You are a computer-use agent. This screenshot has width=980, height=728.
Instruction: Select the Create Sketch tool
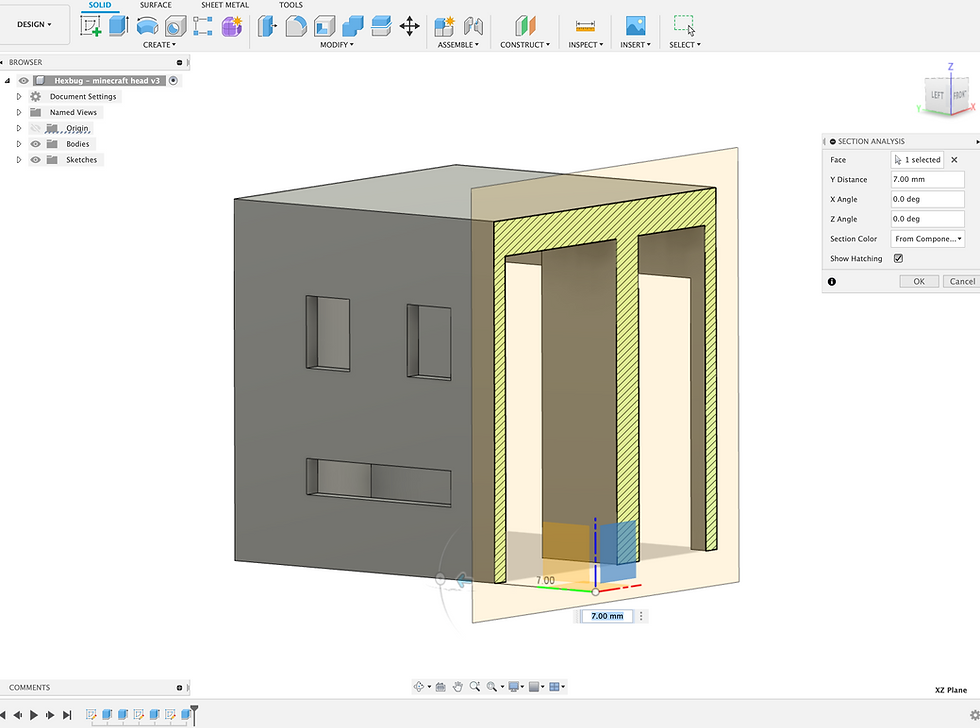coord(92,24)
